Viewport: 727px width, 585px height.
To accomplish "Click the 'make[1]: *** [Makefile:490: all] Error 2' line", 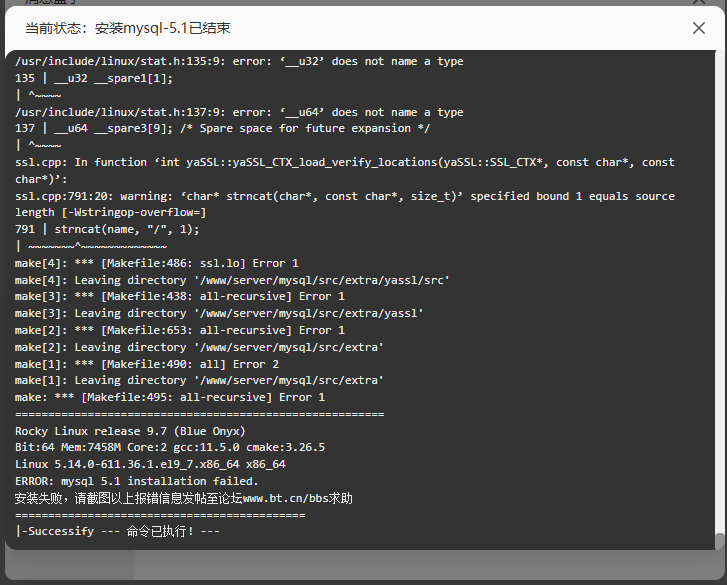I will tap(147, 364).
